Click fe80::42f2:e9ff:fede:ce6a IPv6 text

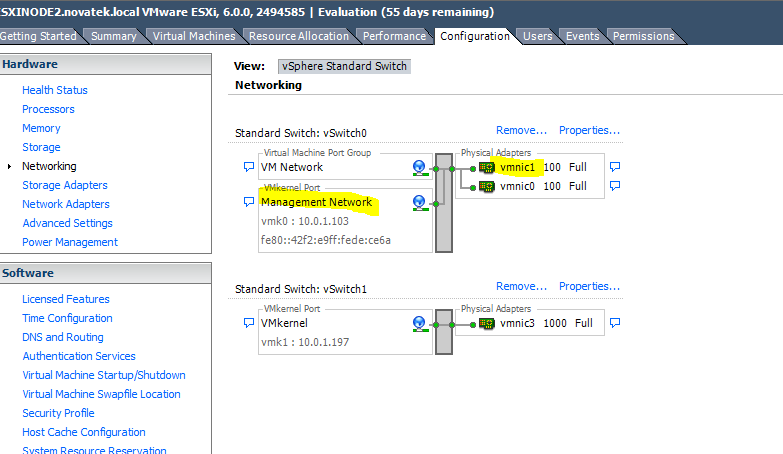(x=326, y=240)
